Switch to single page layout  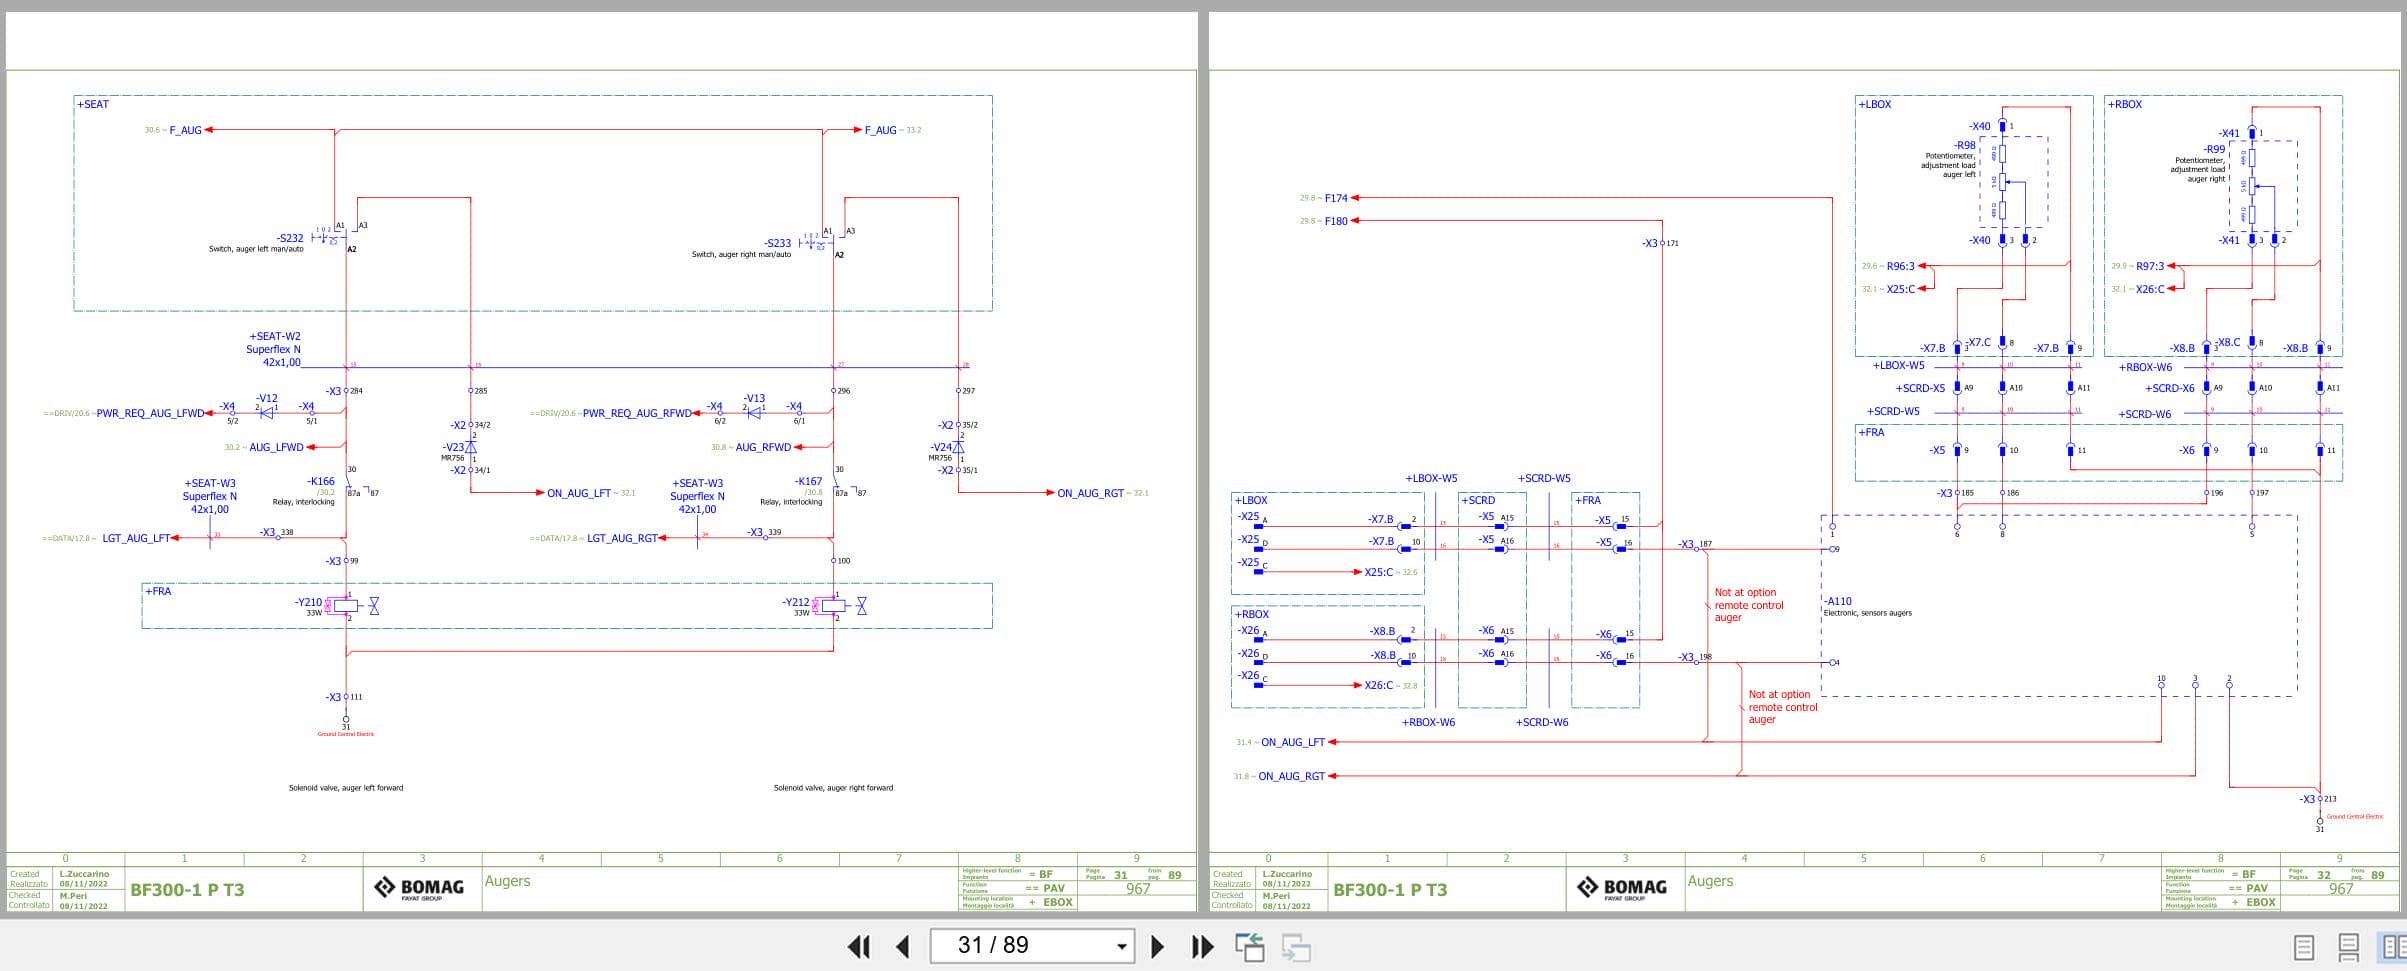click(2303, 947)
